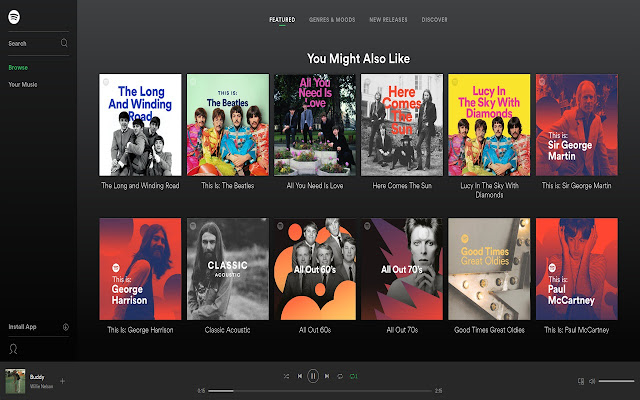Skip to previous track
640x400 pixels.
300,376
